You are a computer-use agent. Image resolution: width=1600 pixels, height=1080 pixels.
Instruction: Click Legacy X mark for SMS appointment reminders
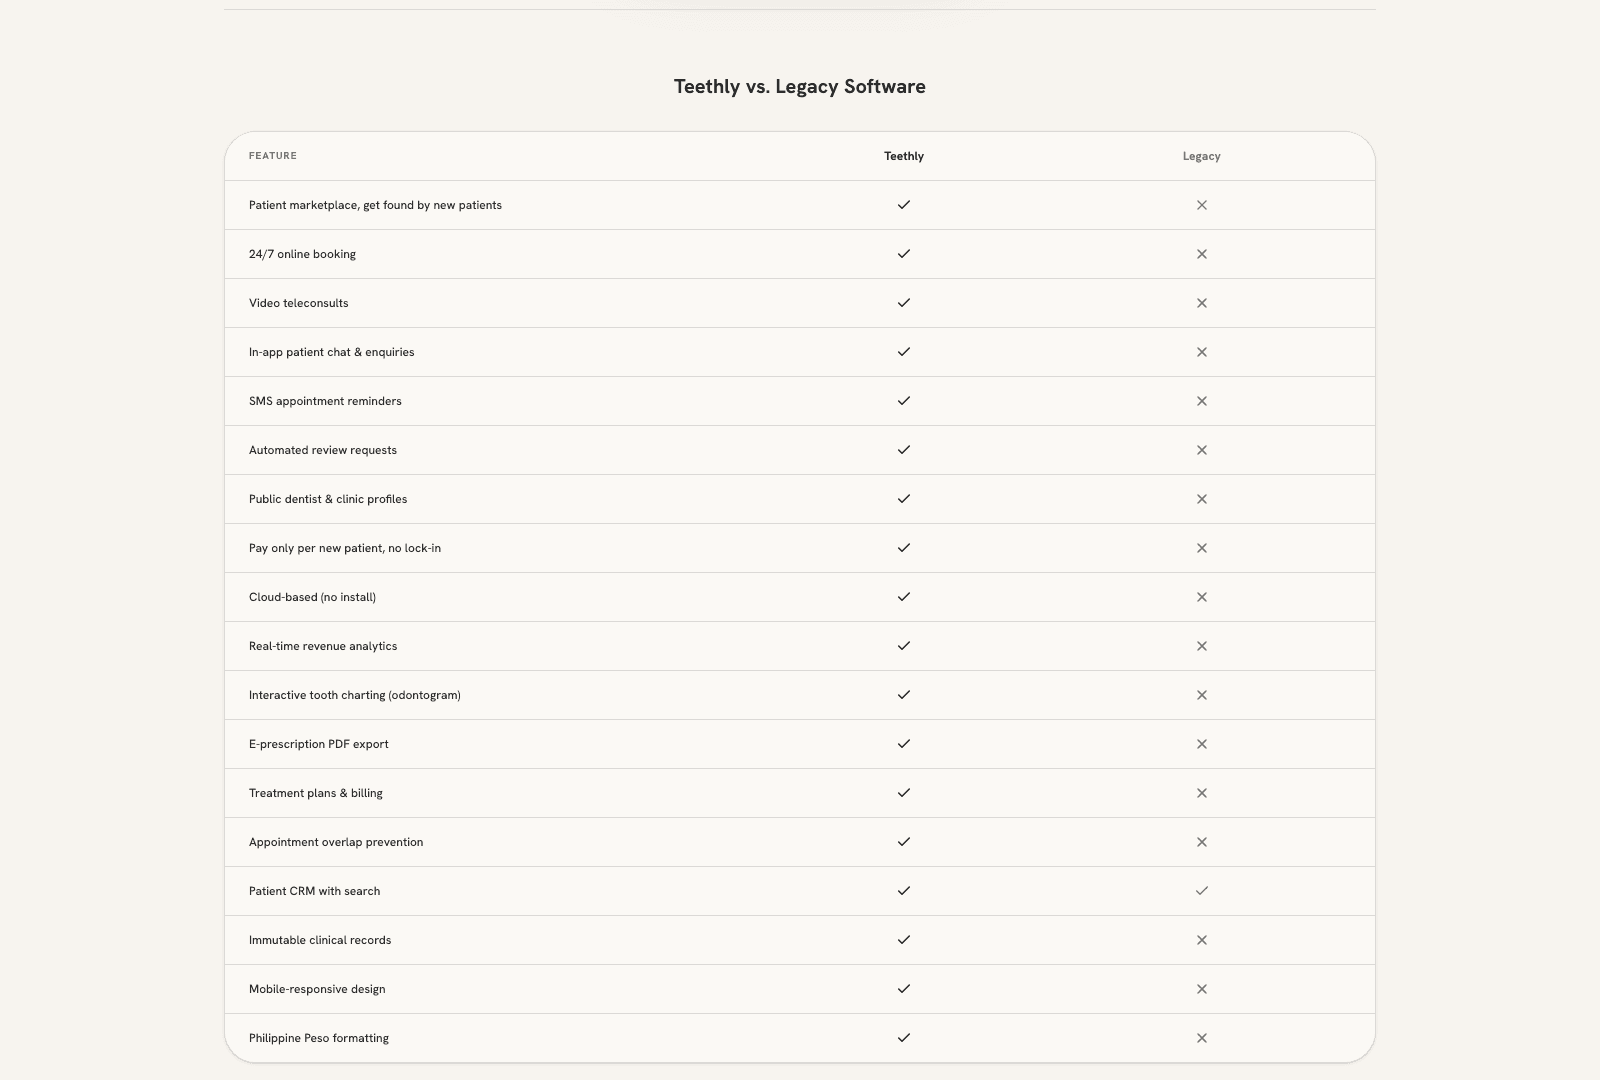tap(1202, 401)
